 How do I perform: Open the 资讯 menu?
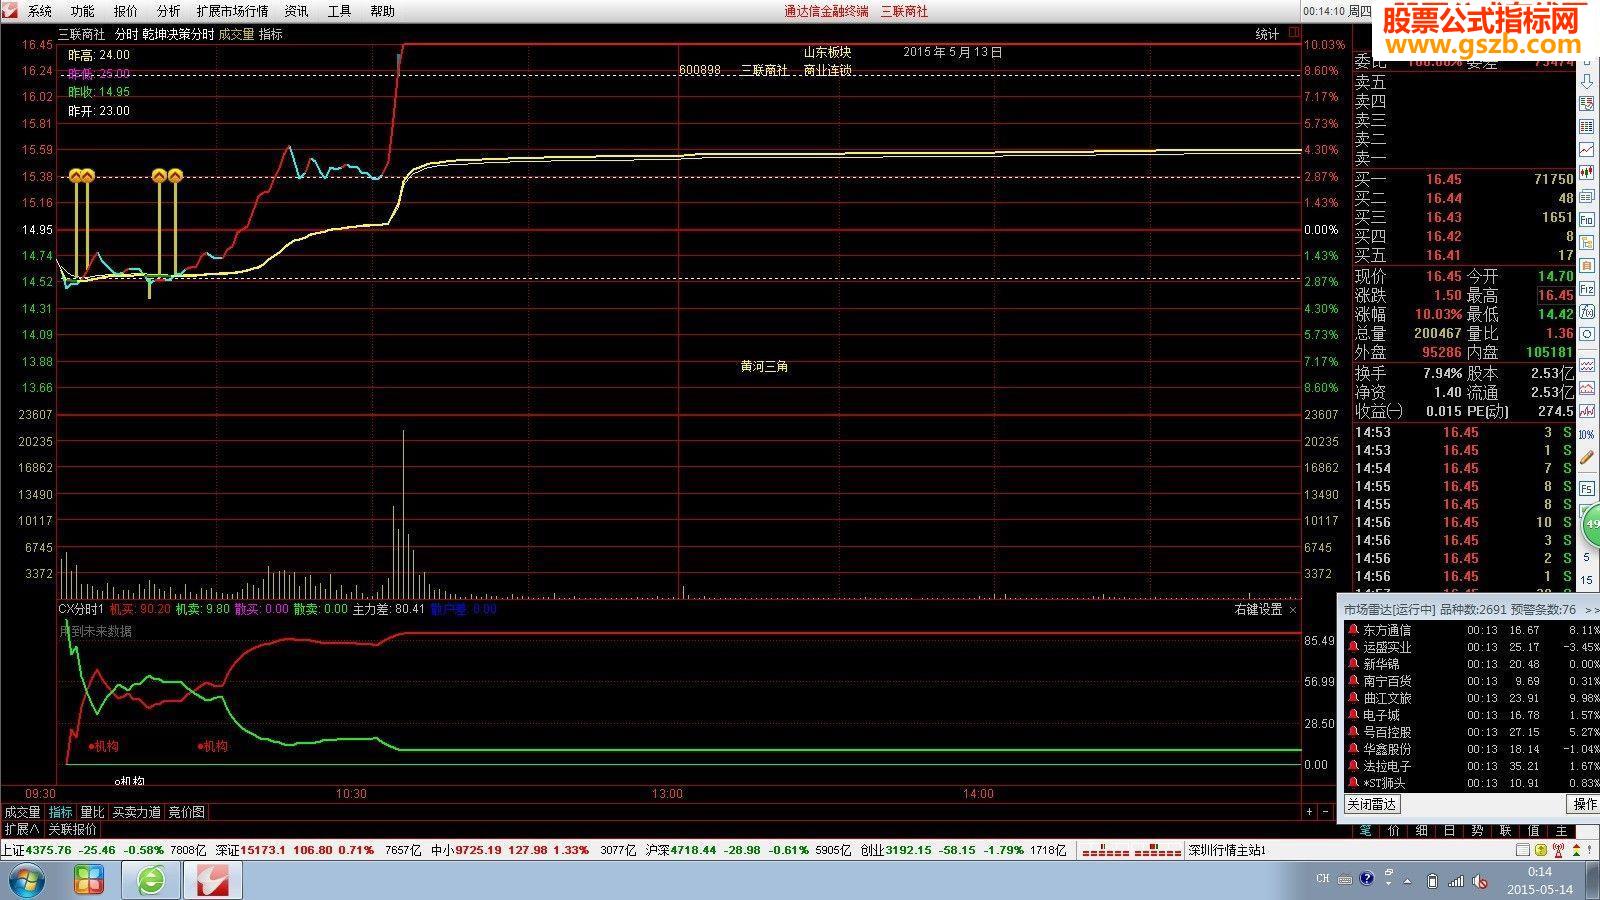296,11
